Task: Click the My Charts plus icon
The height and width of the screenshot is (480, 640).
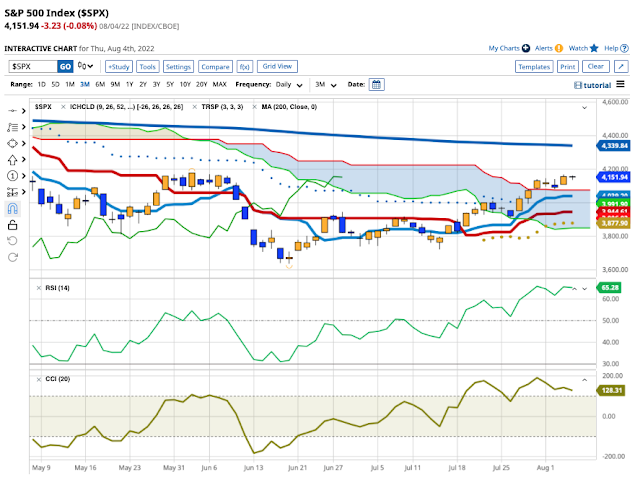Action: 526,48
